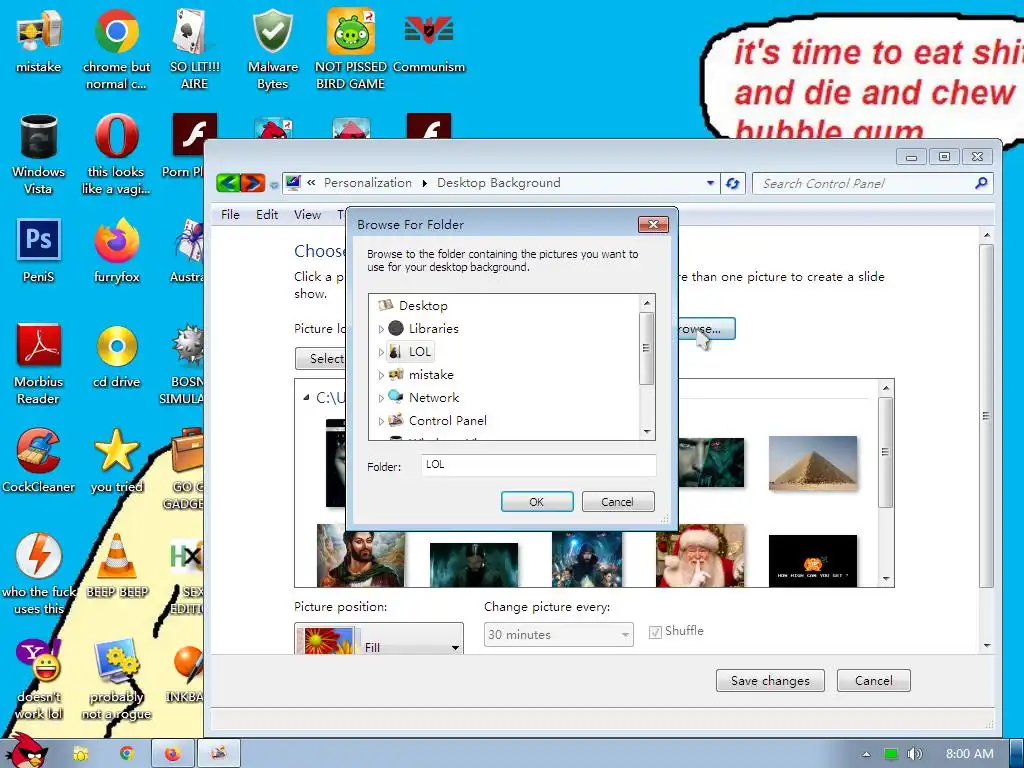Open the 'Communism' desktop icon

428,30
